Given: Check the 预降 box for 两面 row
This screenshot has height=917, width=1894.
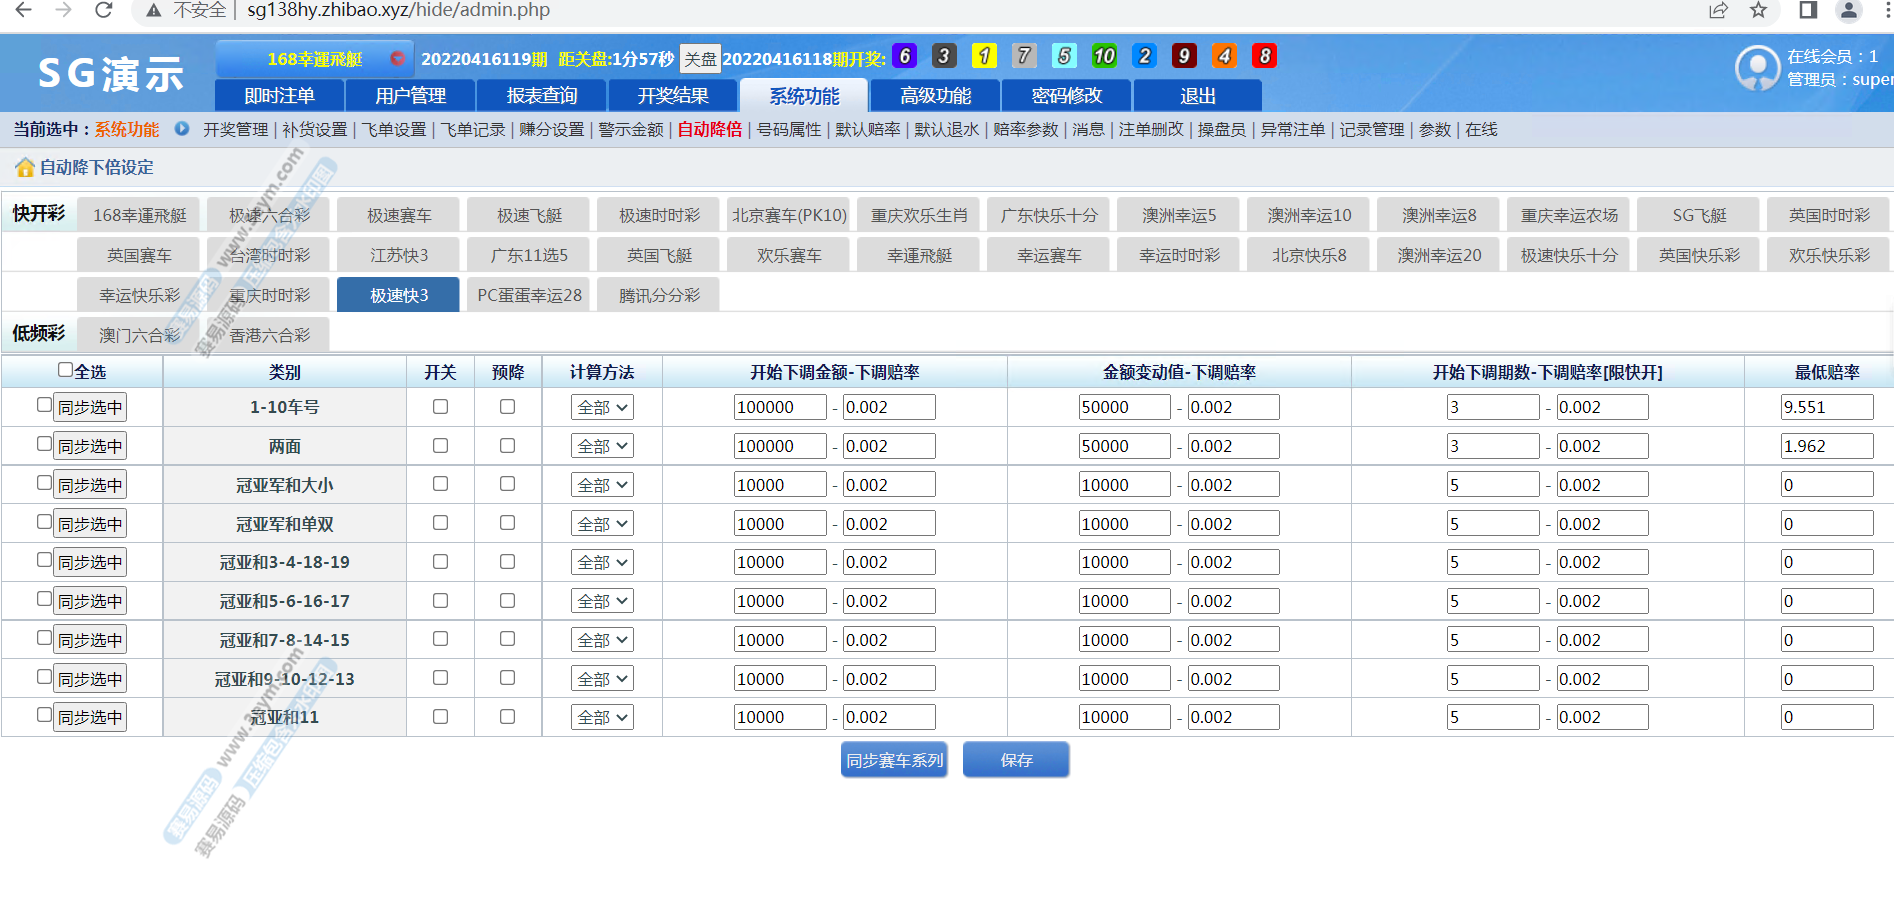Looking at the screenshot, I should point(507,446).
